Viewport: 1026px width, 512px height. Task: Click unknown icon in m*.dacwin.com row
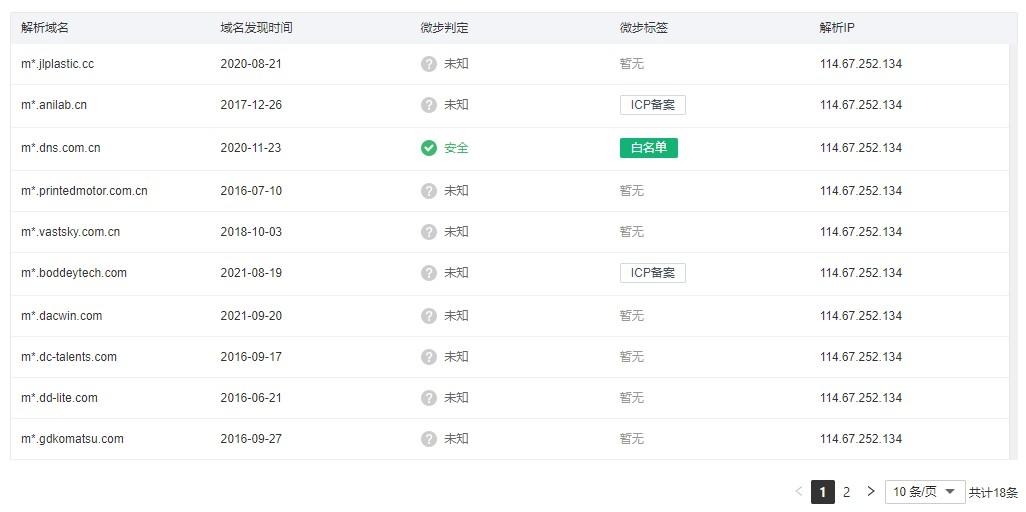[429, 316]
